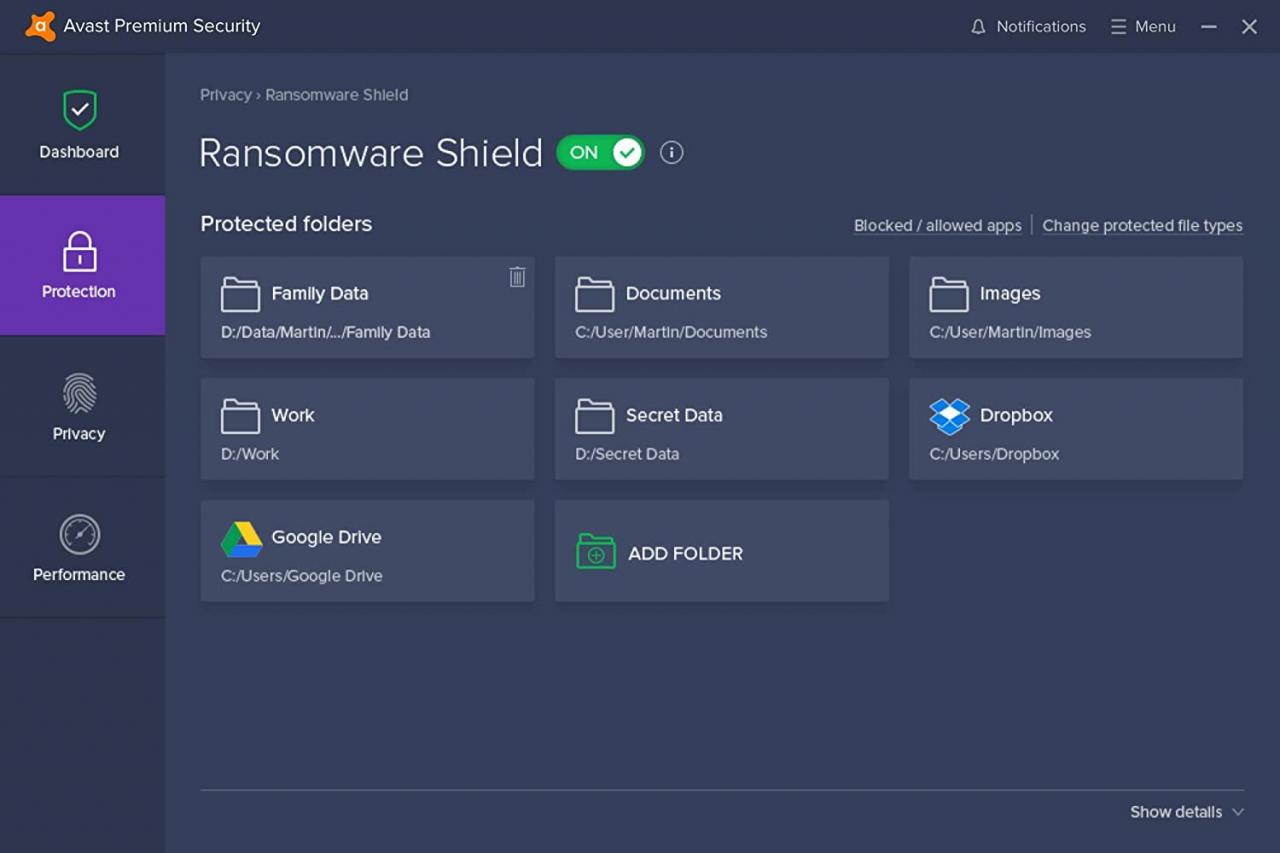Turn off the Ransomware Shield toggle
Viewport: 1280px width, 853px height.
pos(600,152)
